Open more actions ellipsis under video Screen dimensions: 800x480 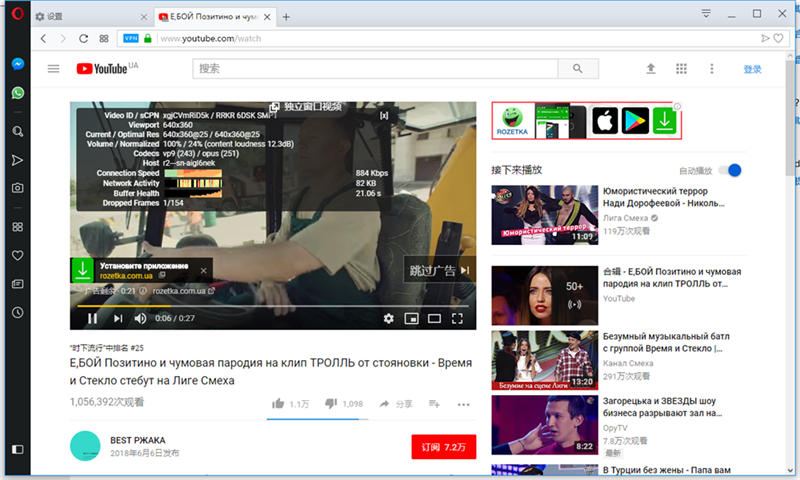(x=463, y=405)
